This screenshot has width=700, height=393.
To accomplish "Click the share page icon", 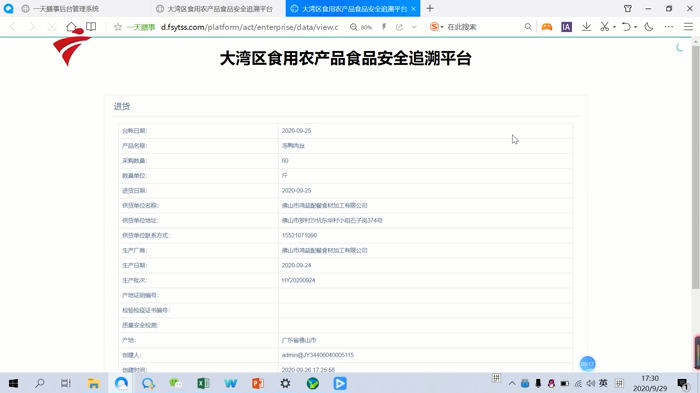I will tap(399, 27).
